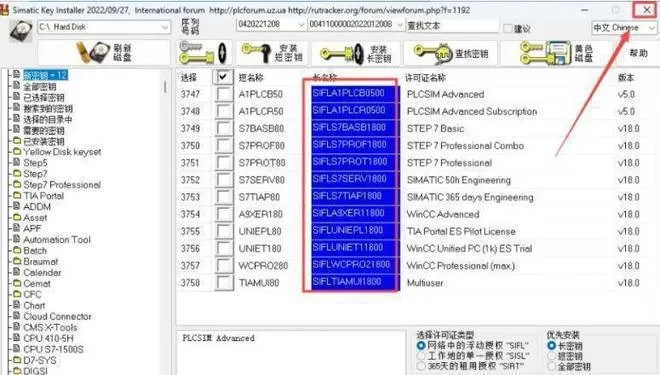Select the Chart tree item
The image size is (660, 375).
click(x=34, y=305)
